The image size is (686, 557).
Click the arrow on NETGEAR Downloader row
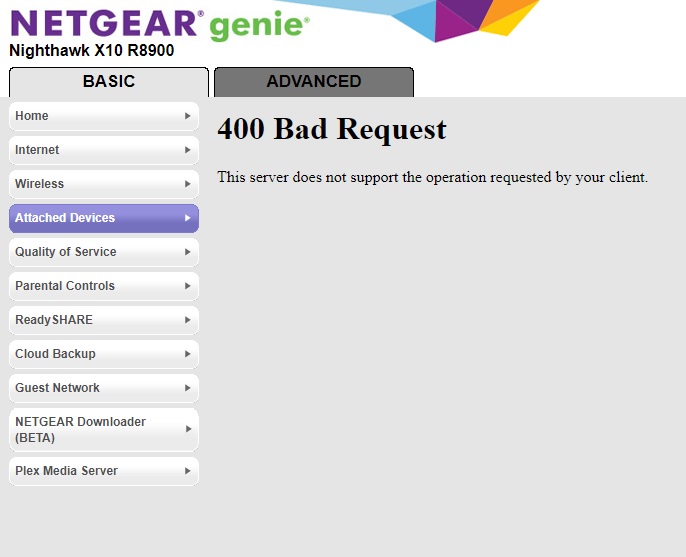pos(188,429)
